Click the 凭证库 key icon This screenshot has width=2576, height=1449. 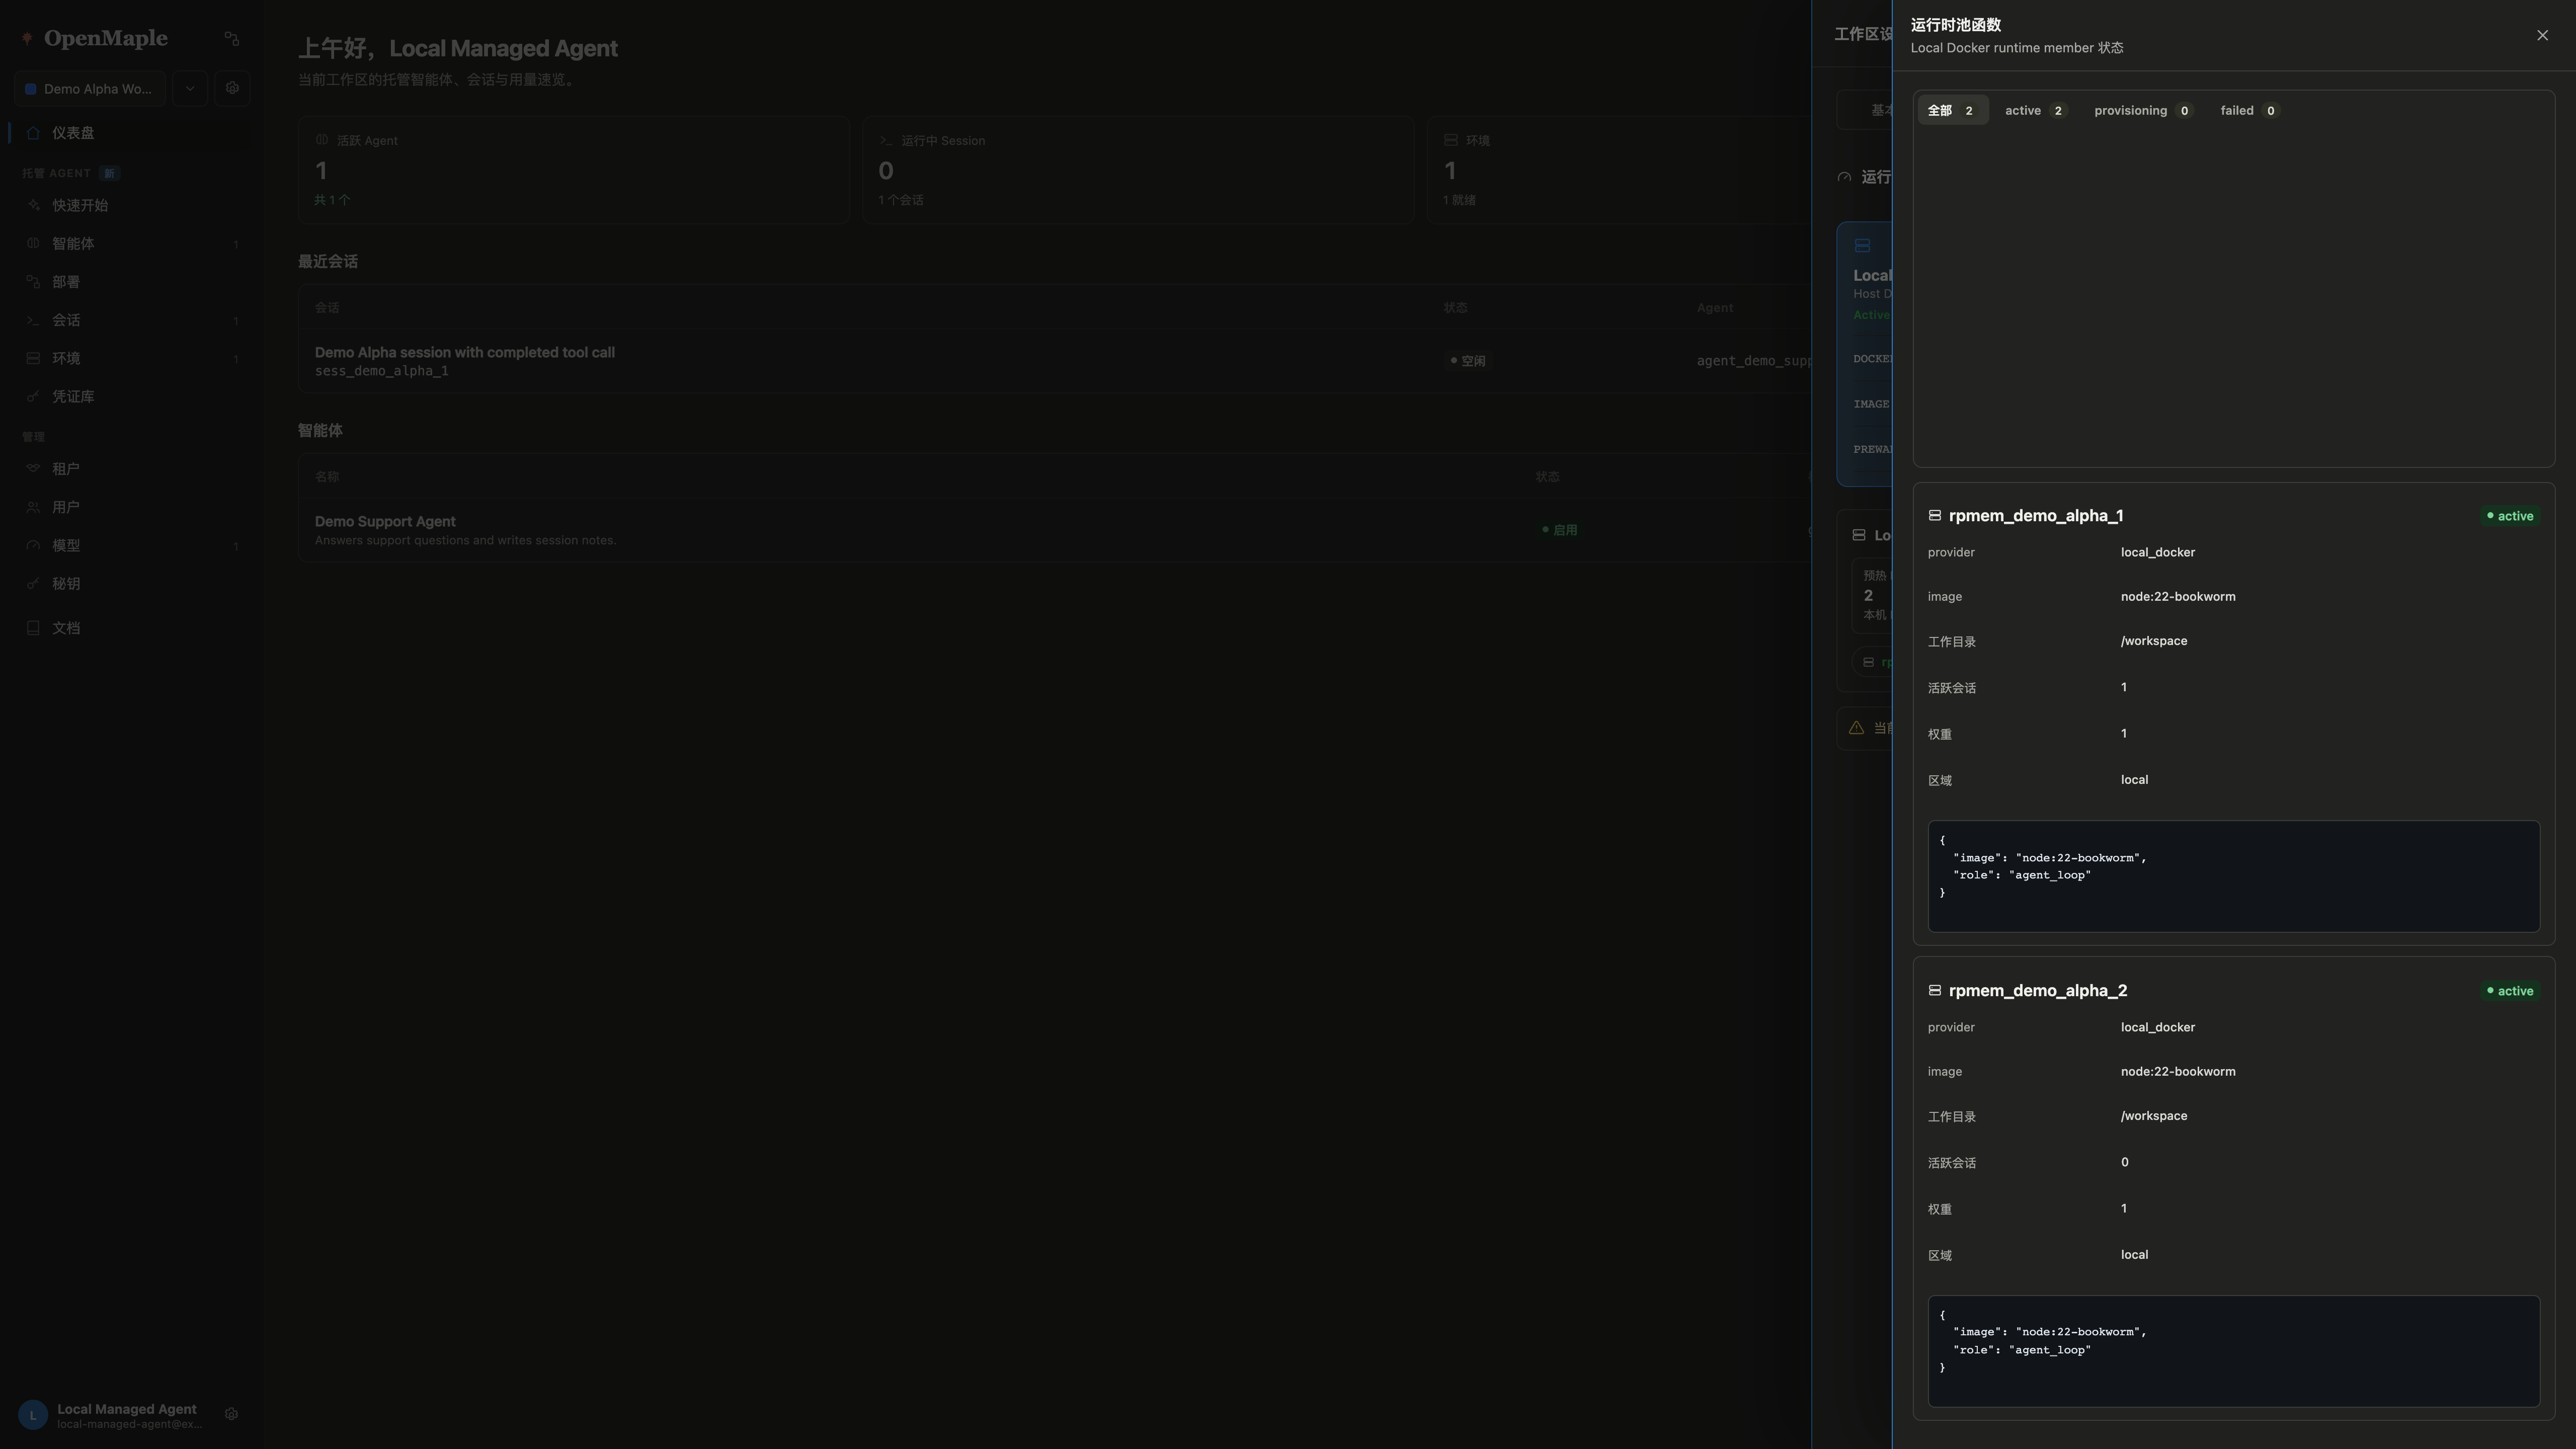[x=33, y=397]
